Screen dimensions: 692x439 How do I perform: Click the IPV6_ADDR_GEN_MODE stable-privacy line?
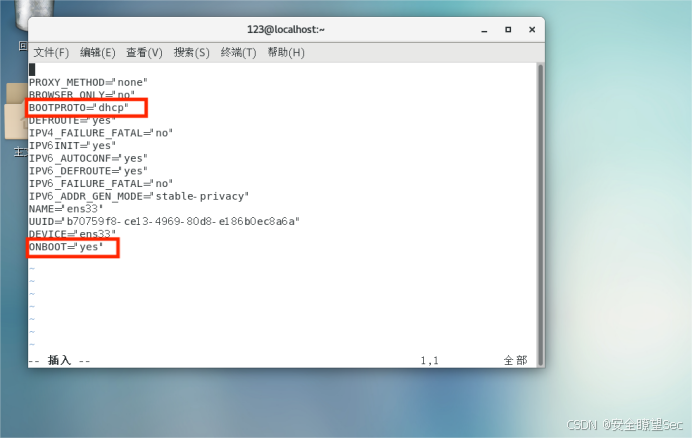tap(139, 196)
